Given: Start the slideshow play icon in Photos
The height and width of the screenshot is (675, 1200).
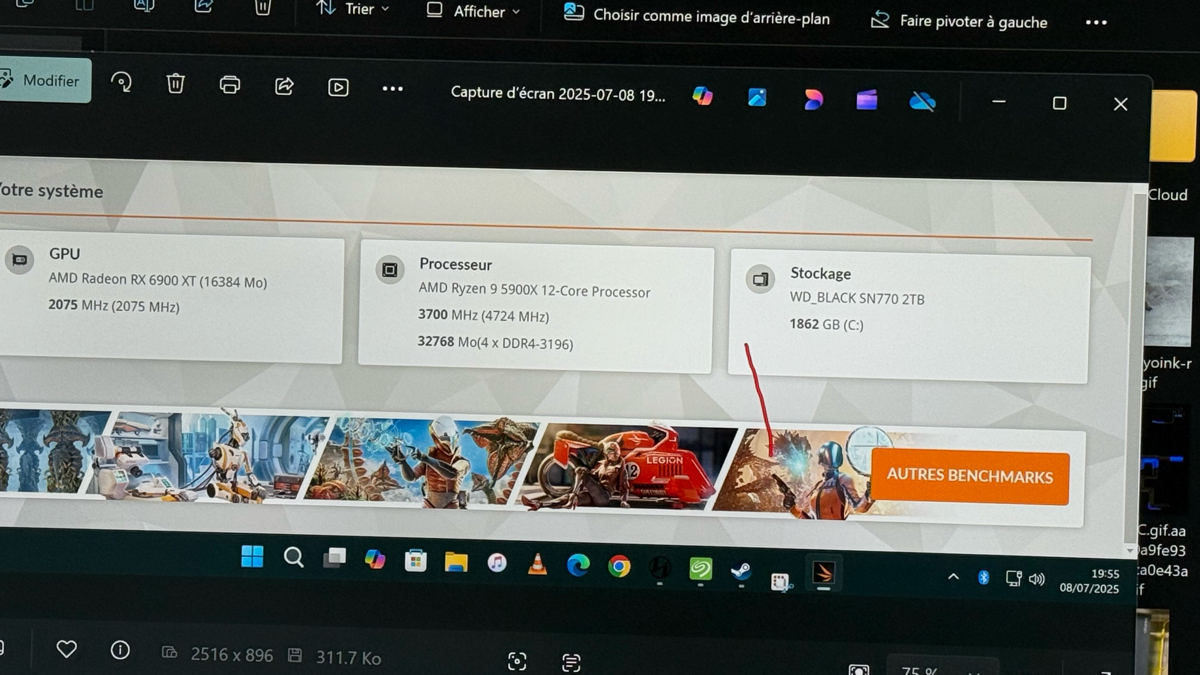Looking at the screenshot, I should [x=338, y=87].
